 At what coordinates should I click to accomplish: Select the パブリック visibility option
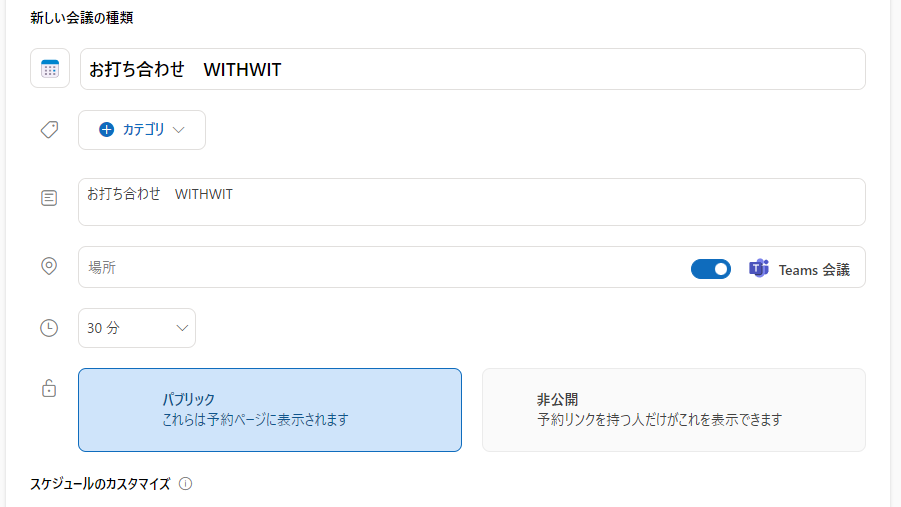click(x=270, y=410)
